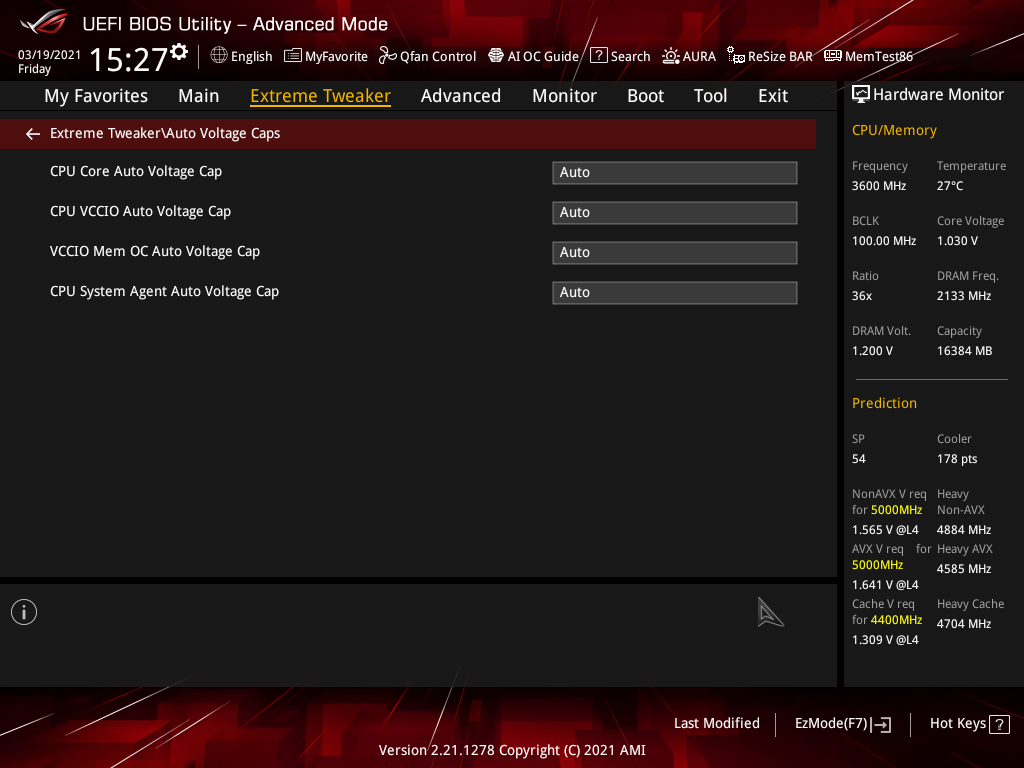Launch AI OC Guide label
Image resolution: width=1024 pixels, height=768 pixels.
click(543, 57)
